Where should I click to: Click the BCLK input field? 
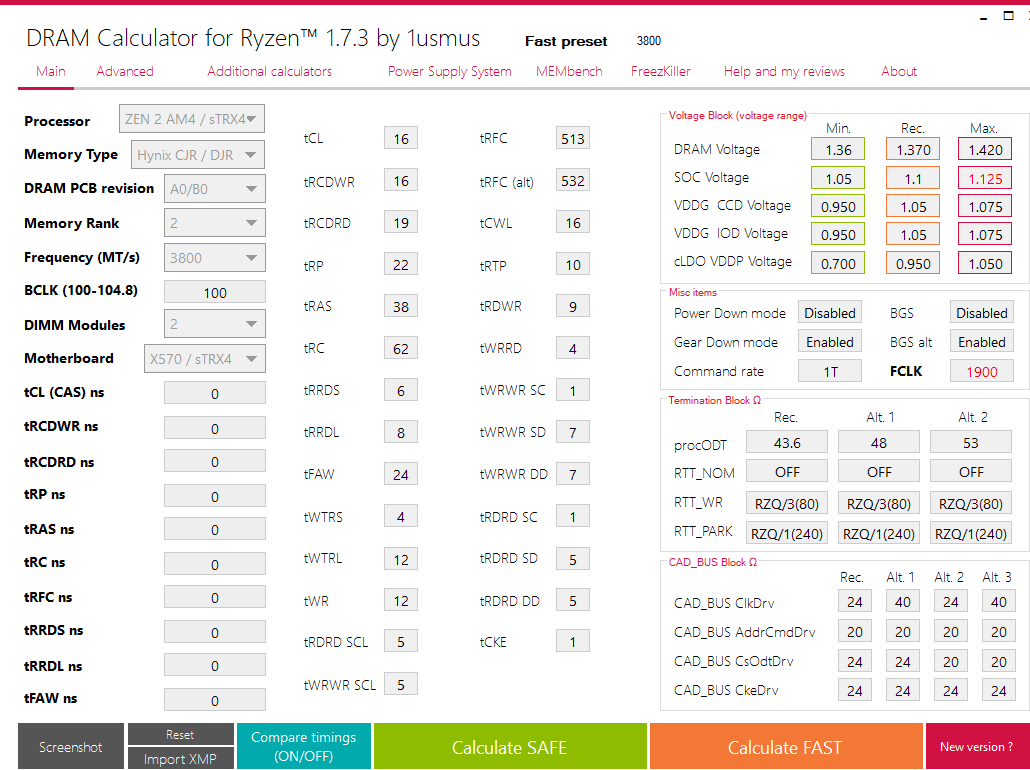click(215, 292)
